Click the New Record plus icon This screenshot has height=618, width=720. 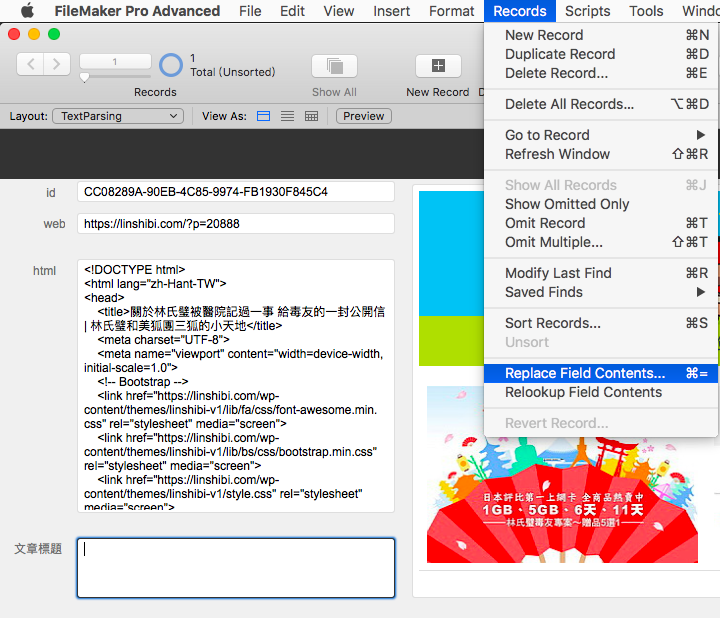(438, 66)
